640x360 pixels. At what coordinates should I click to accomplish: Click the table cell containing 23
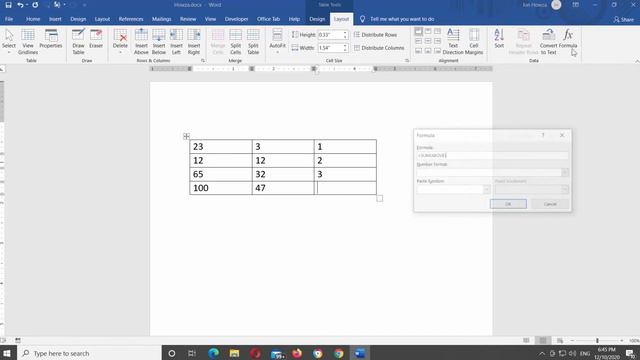pos(221,147)
